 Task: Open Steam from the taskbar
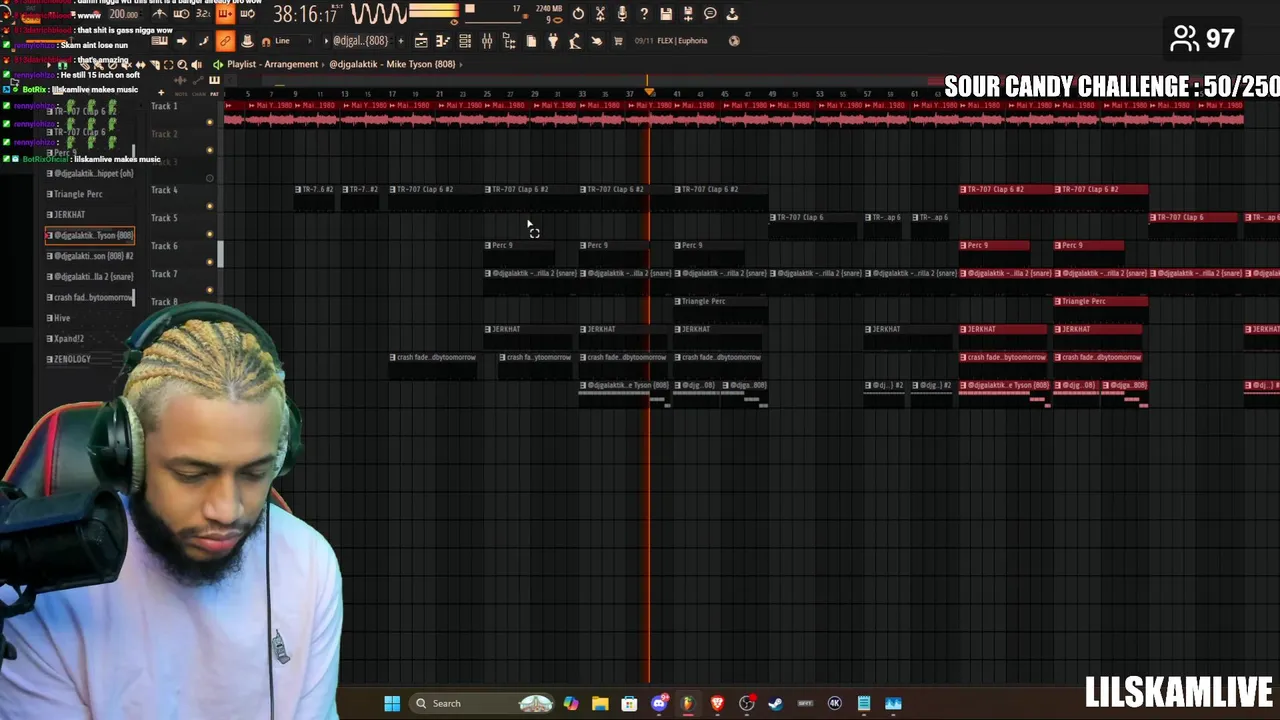pyautogui.click(x=775, y=703)
